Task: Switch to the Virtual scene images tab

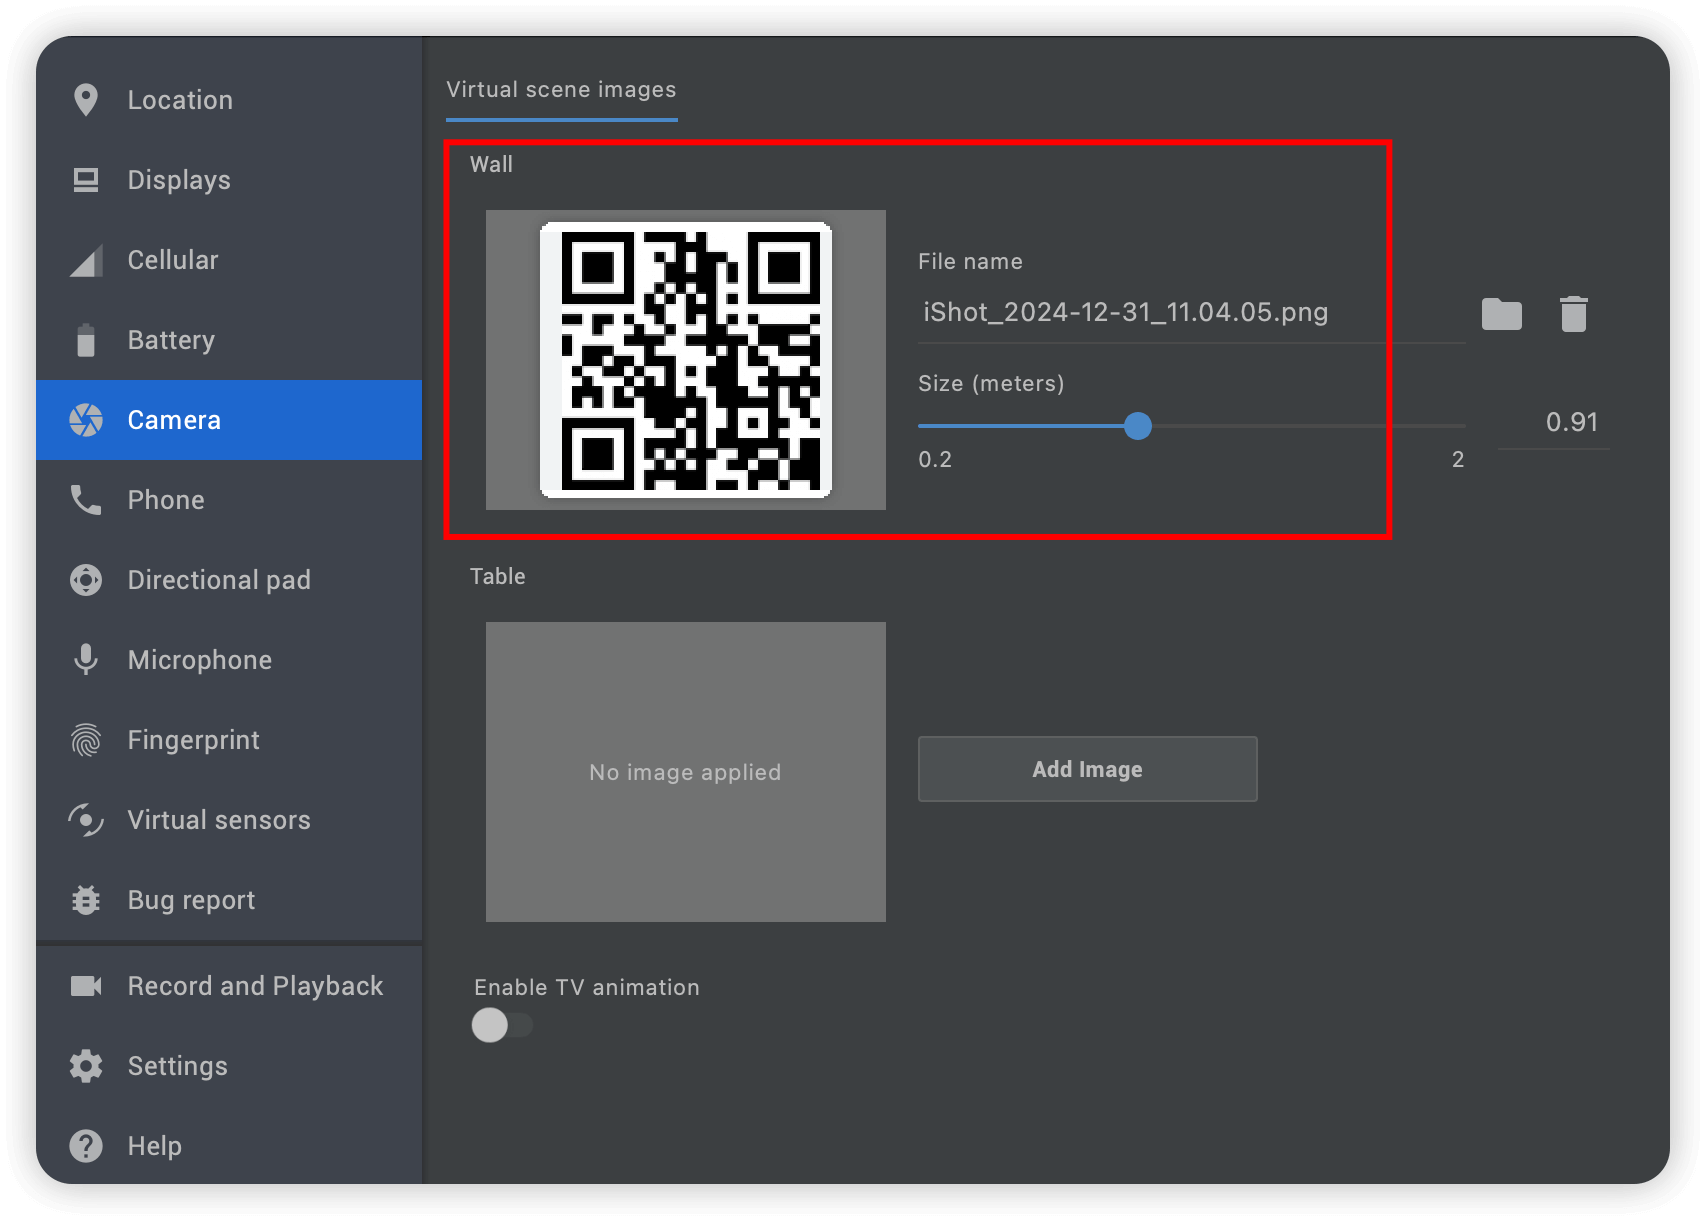Action: [561, 90]
